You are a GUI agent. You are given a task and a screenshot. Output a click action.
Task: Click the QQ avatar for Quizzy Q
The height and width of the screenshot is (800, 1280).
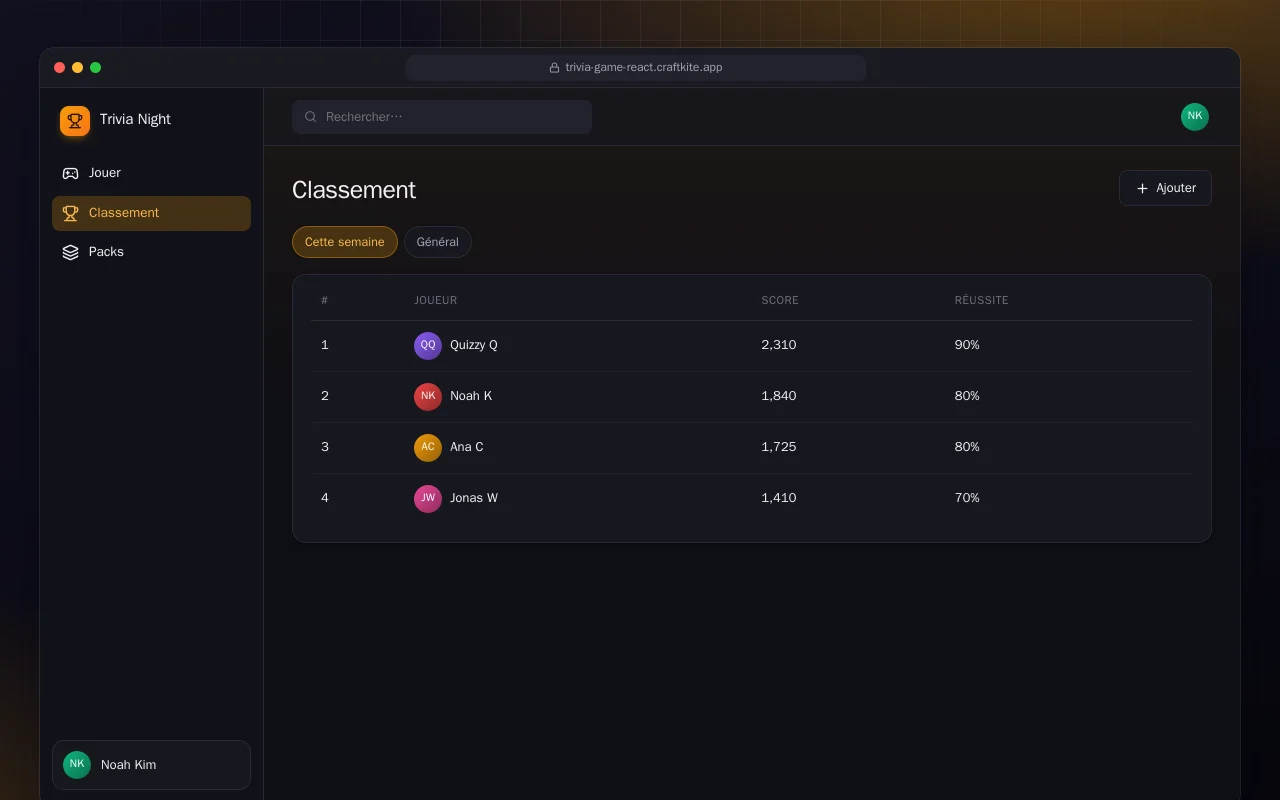(428, 346)
